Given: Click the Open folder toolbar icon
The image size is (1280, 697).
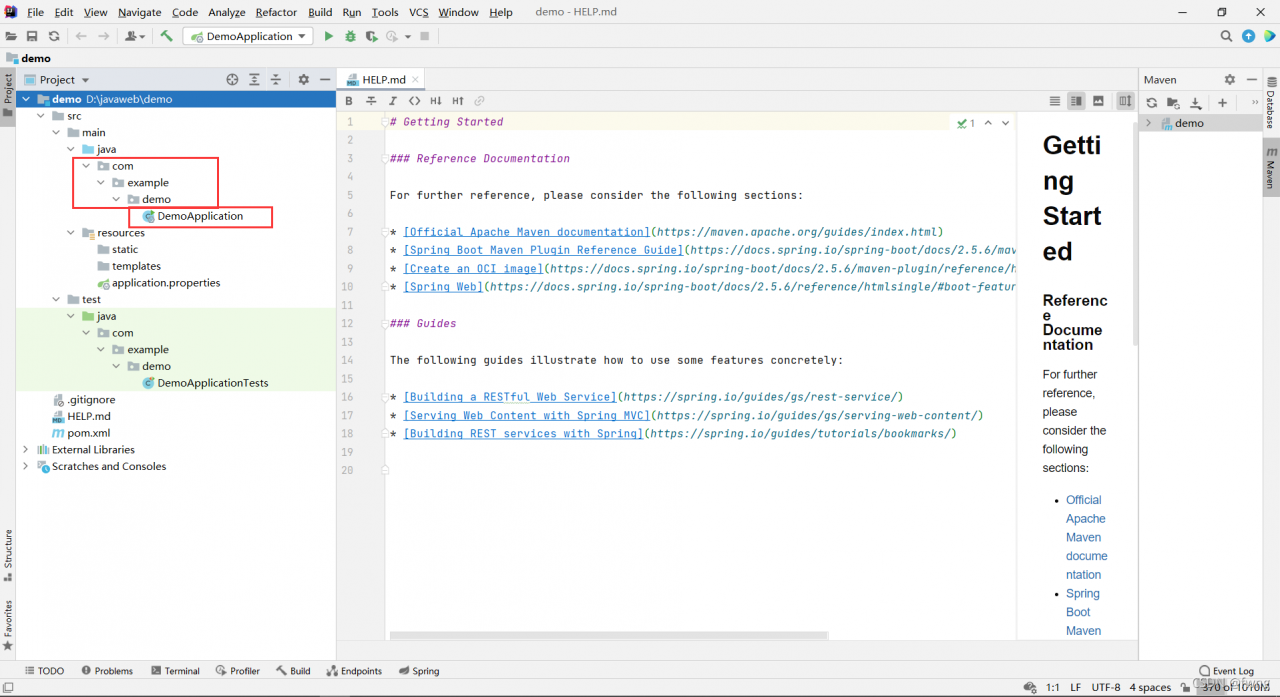Looking at the screenshot, I should pos(11,36).
